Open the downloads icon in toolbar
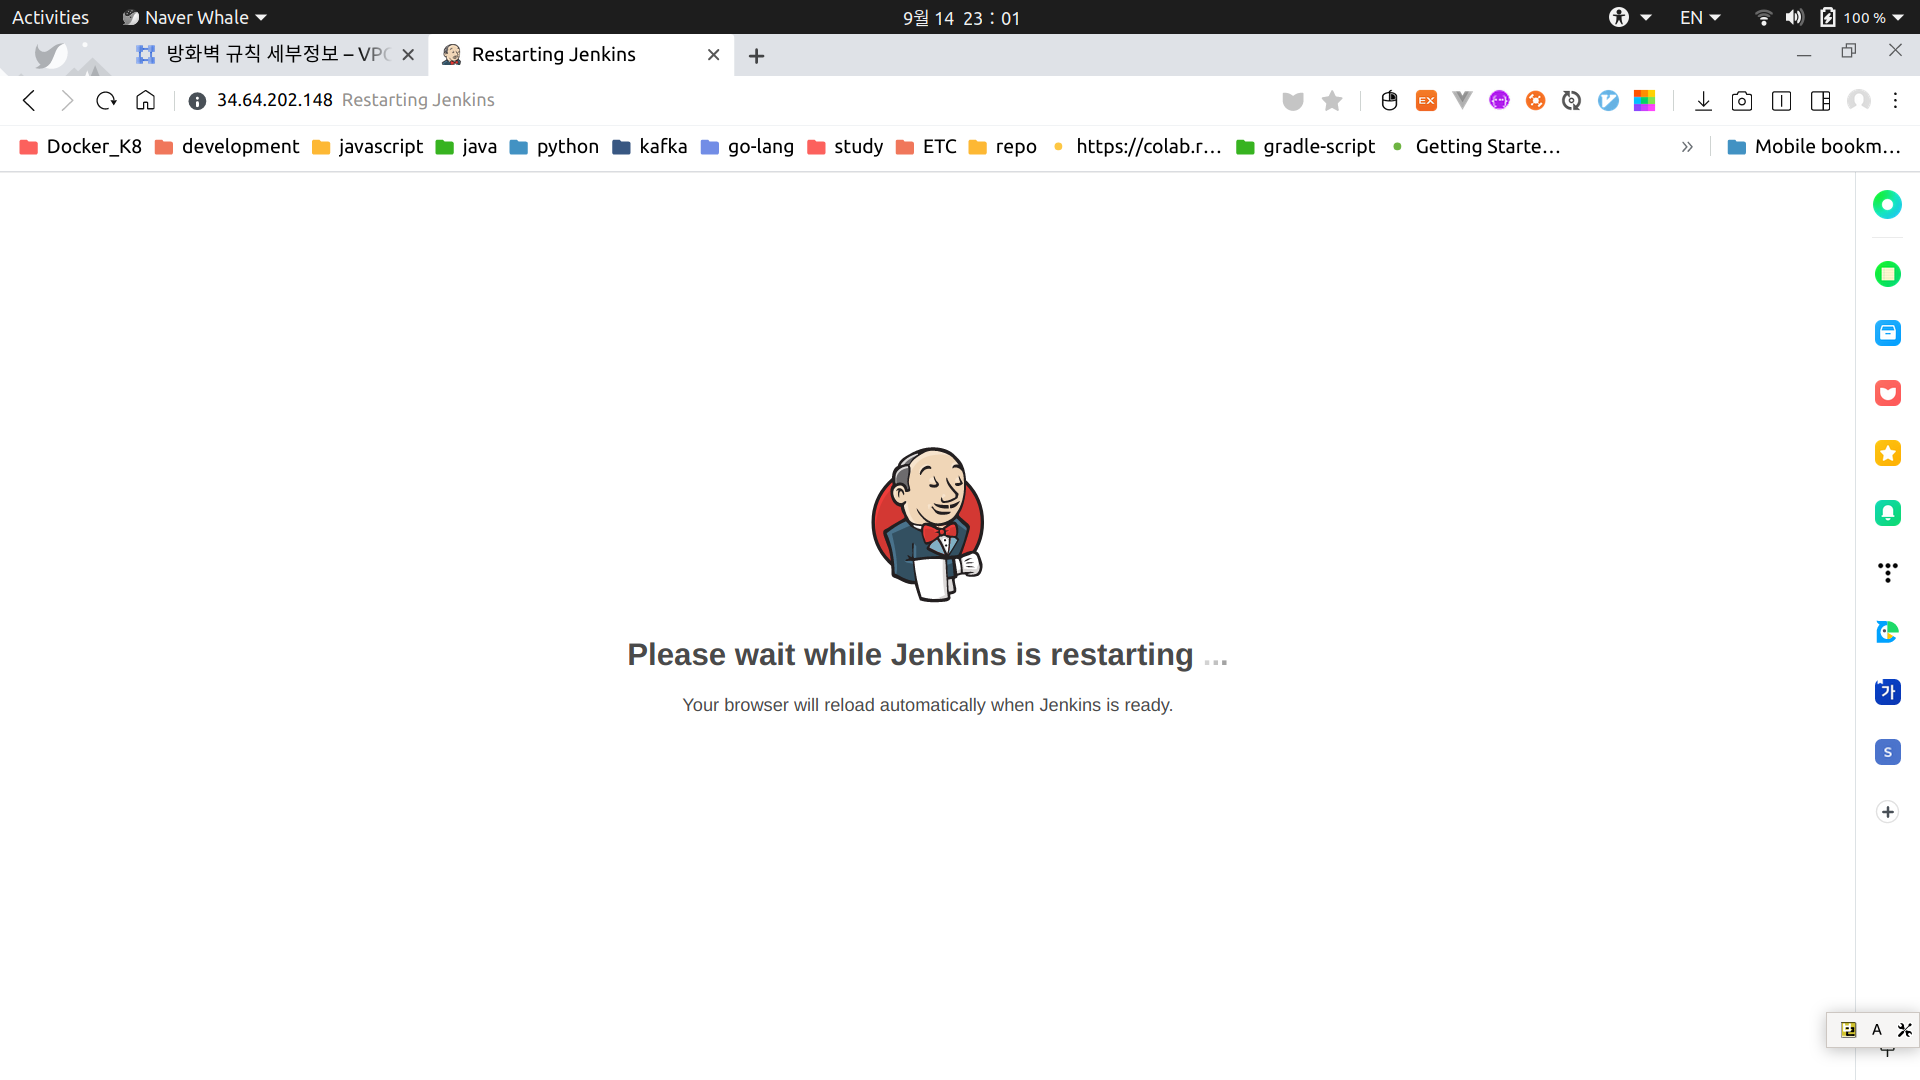Viewport: 1920px width, 1080px height. pyautogui.click(x=1703, y=100)
